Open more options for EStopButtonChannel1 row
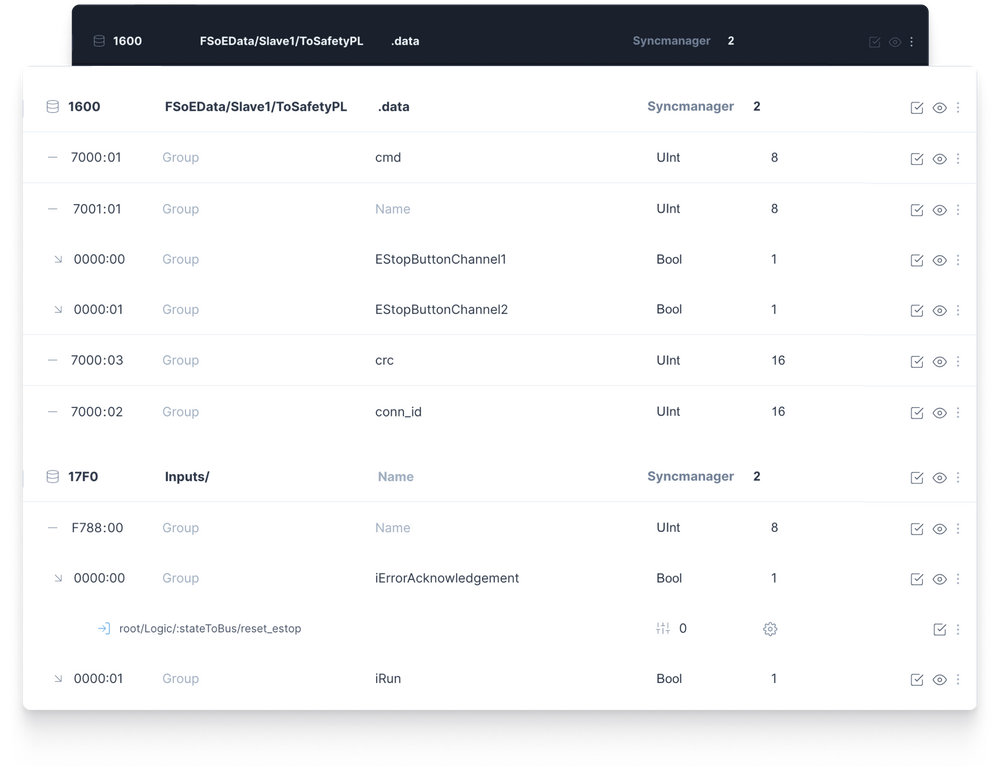This screenshot has height=766, width=1000. [x=958, y=260]
